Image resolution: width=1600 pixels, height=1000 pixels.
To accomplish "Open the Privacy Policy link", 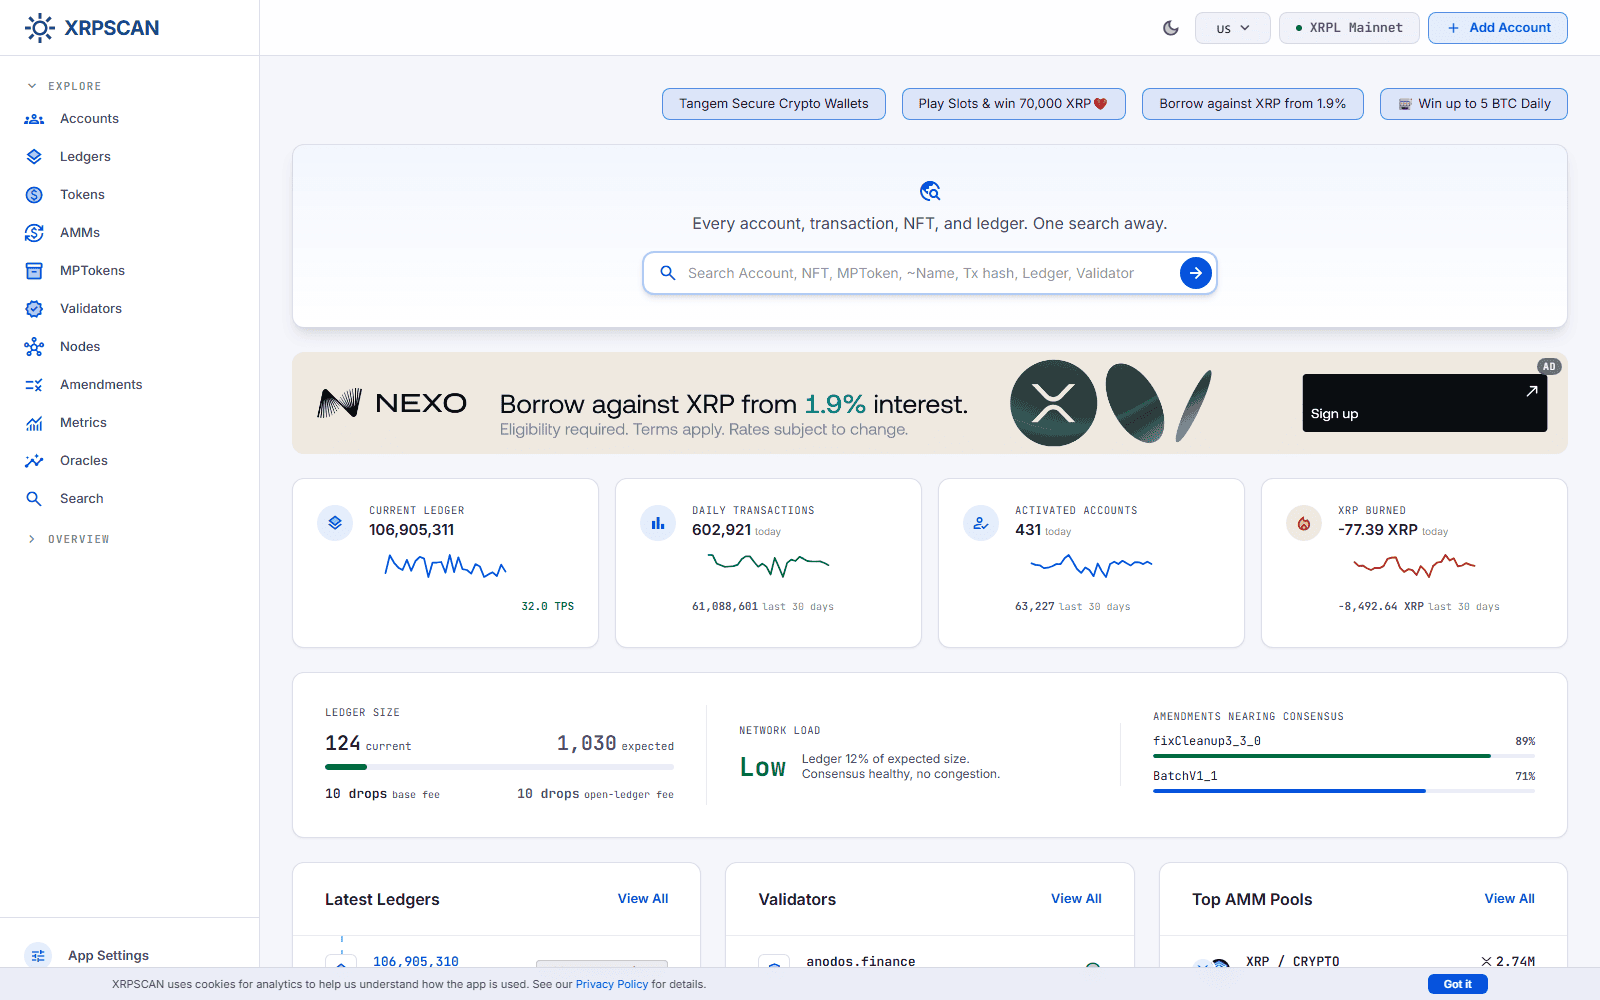I will tap(612, 984).
